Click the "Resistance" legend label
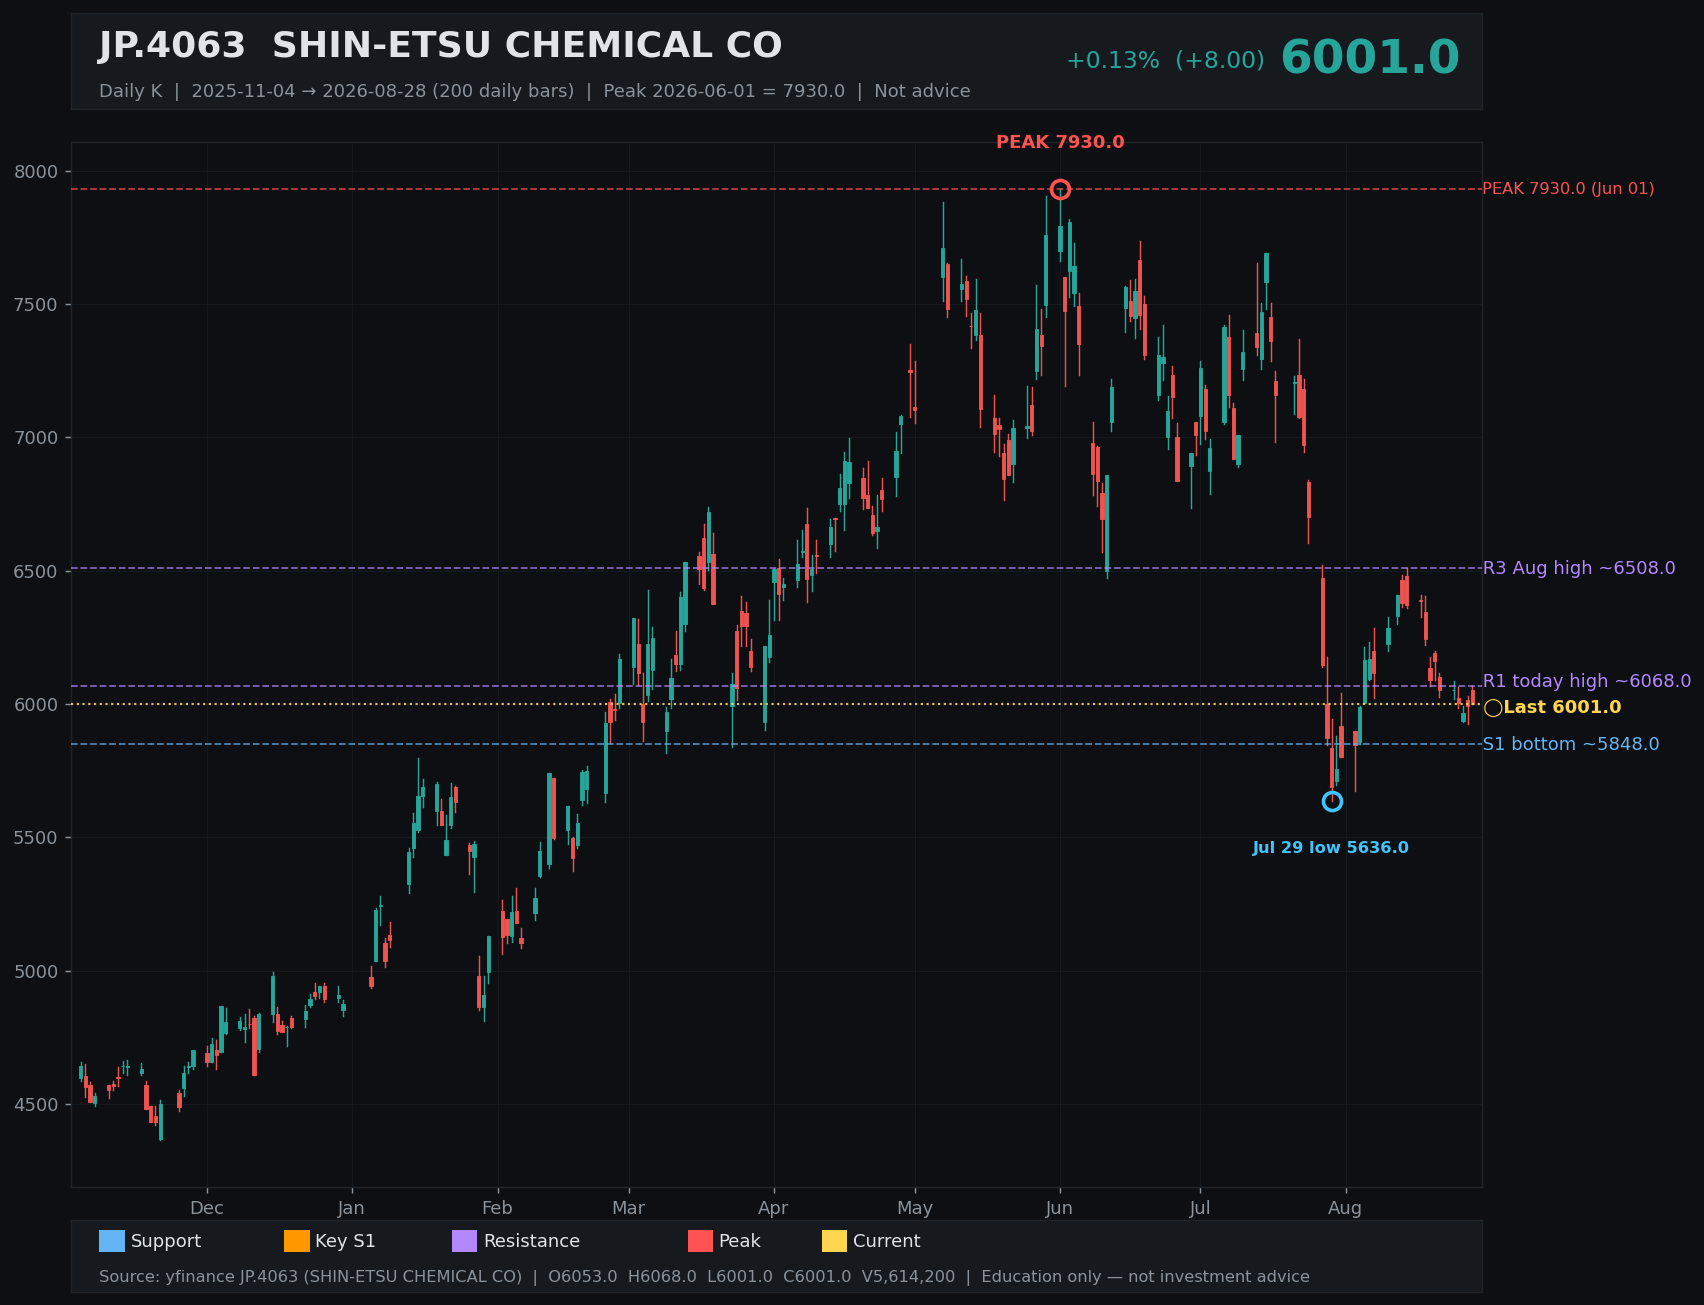This screenshot has height=1305, width=1704. [x=532, y=1241]
